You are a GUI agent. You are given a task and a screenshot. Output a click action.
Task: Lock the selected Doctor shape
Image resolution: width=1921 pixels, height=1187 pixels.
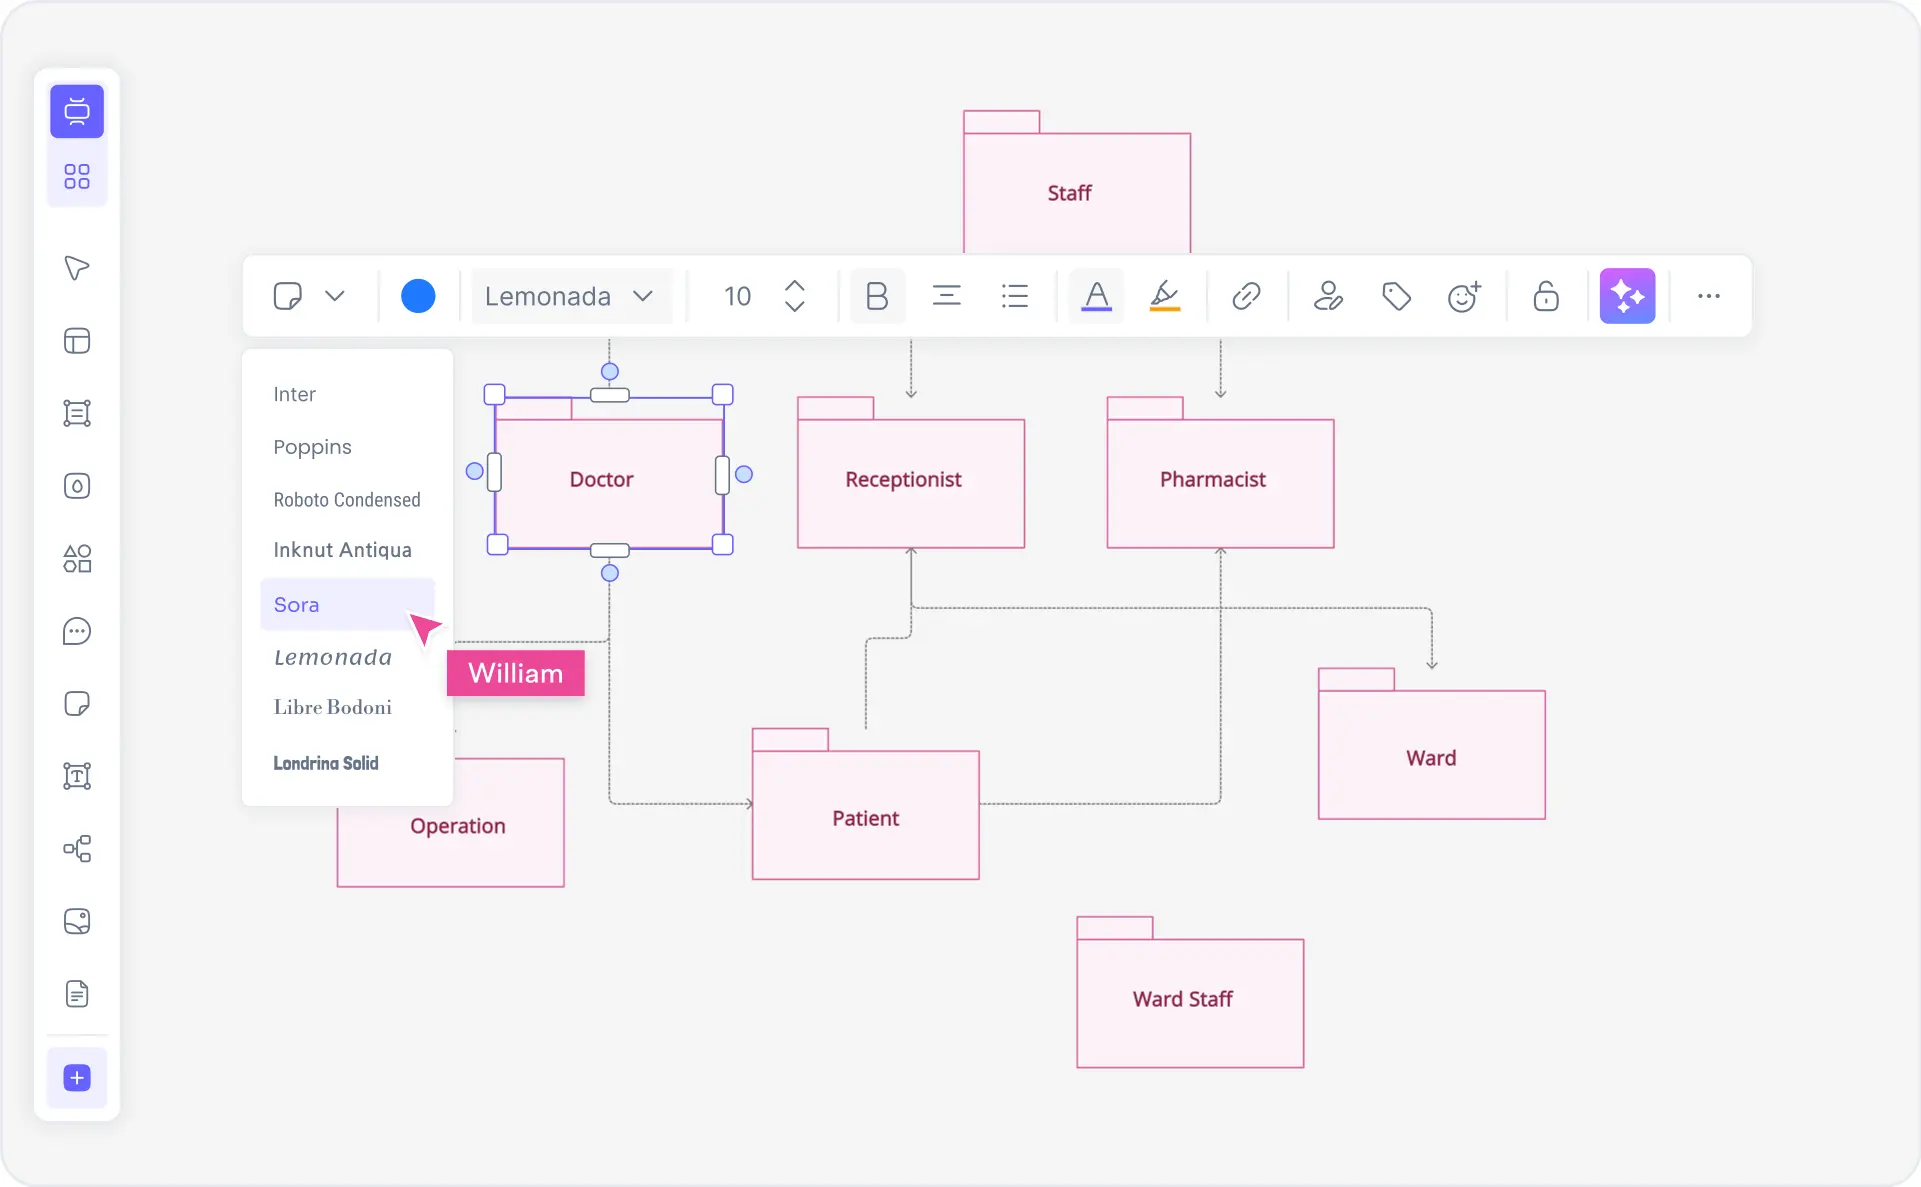click(1545, 295)
